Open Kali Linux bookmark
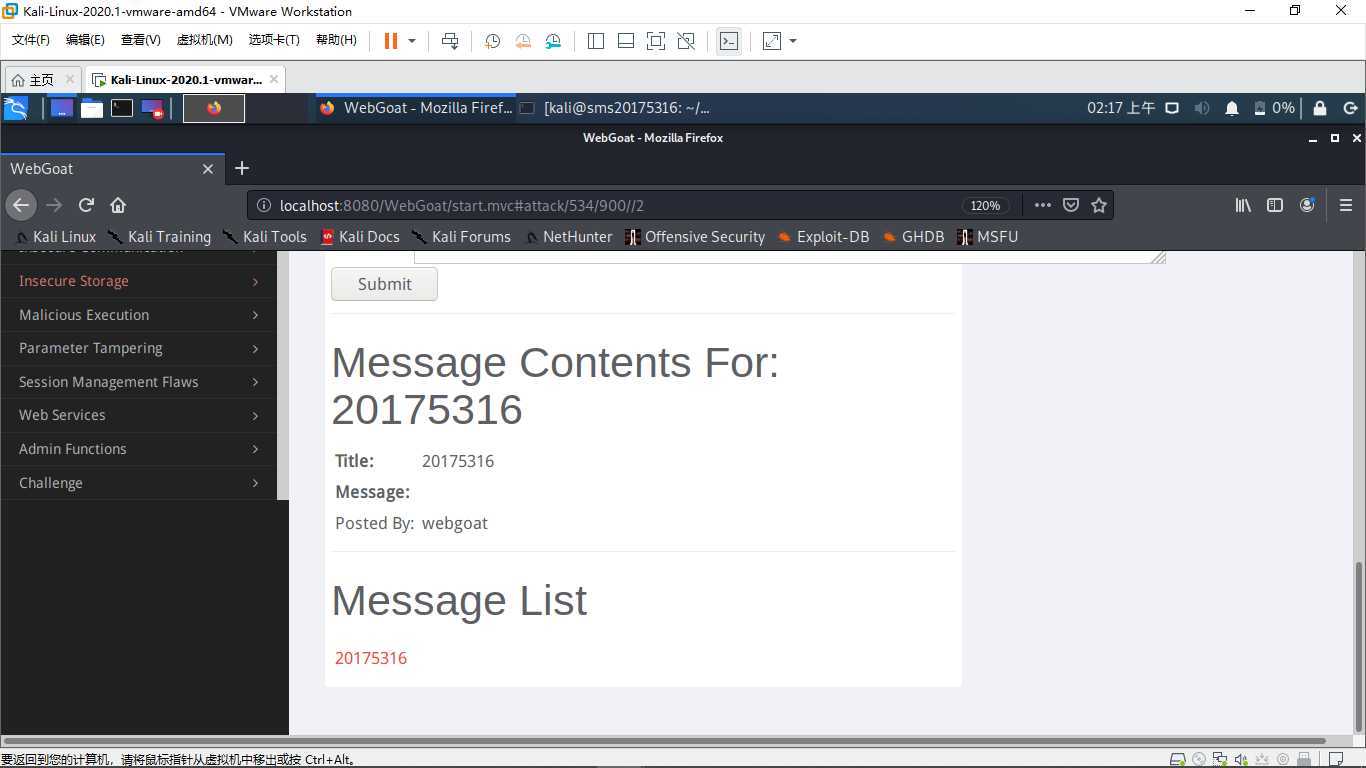The height and width of the screenshot is (768, 1366). (56, 237)
